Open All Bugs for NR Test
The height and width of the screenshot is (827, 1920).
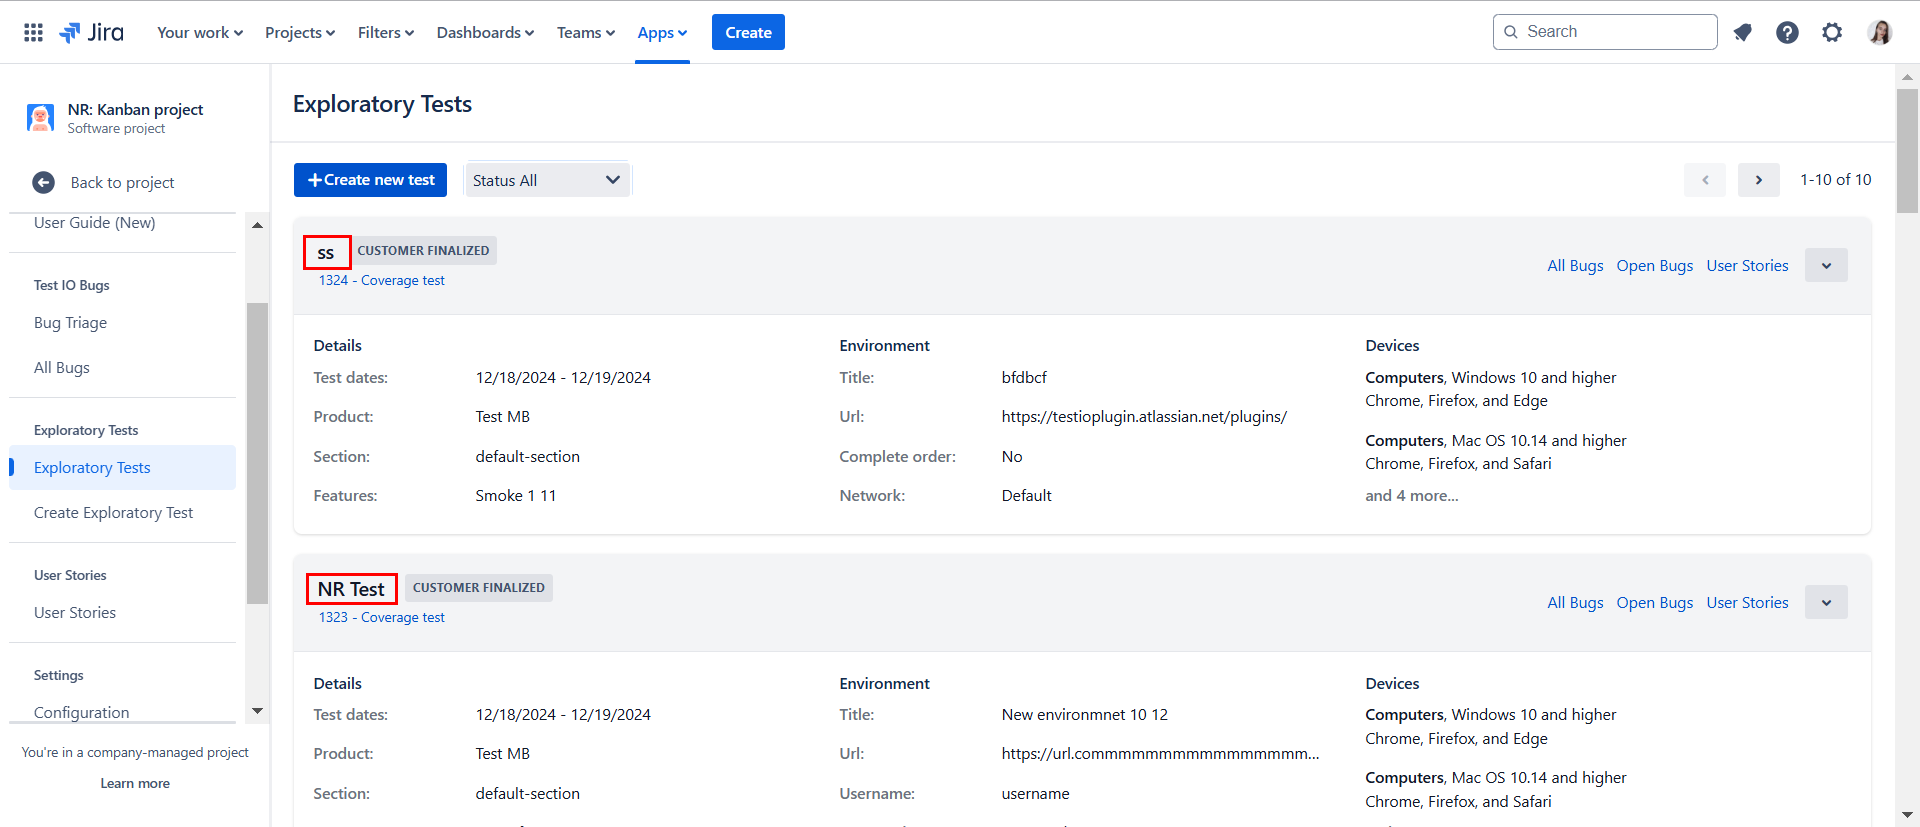click(1575, 603)
